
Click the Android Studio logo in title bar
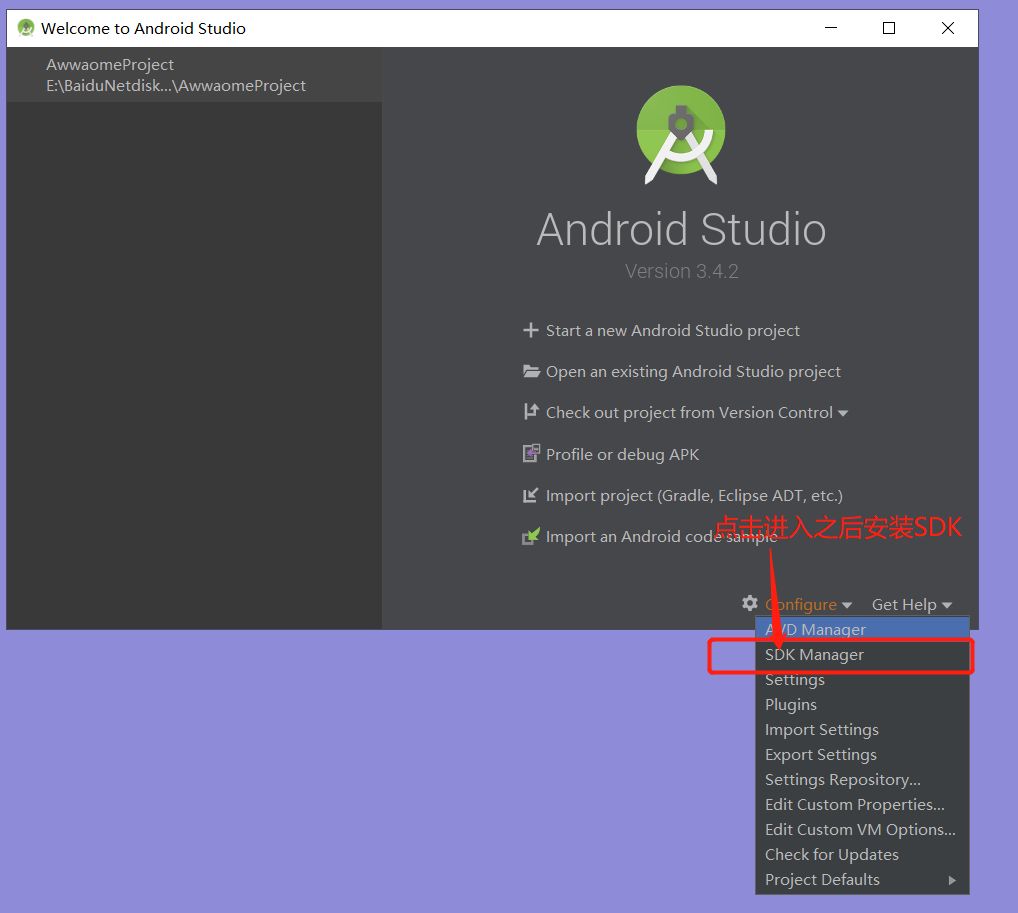[26, 28]
